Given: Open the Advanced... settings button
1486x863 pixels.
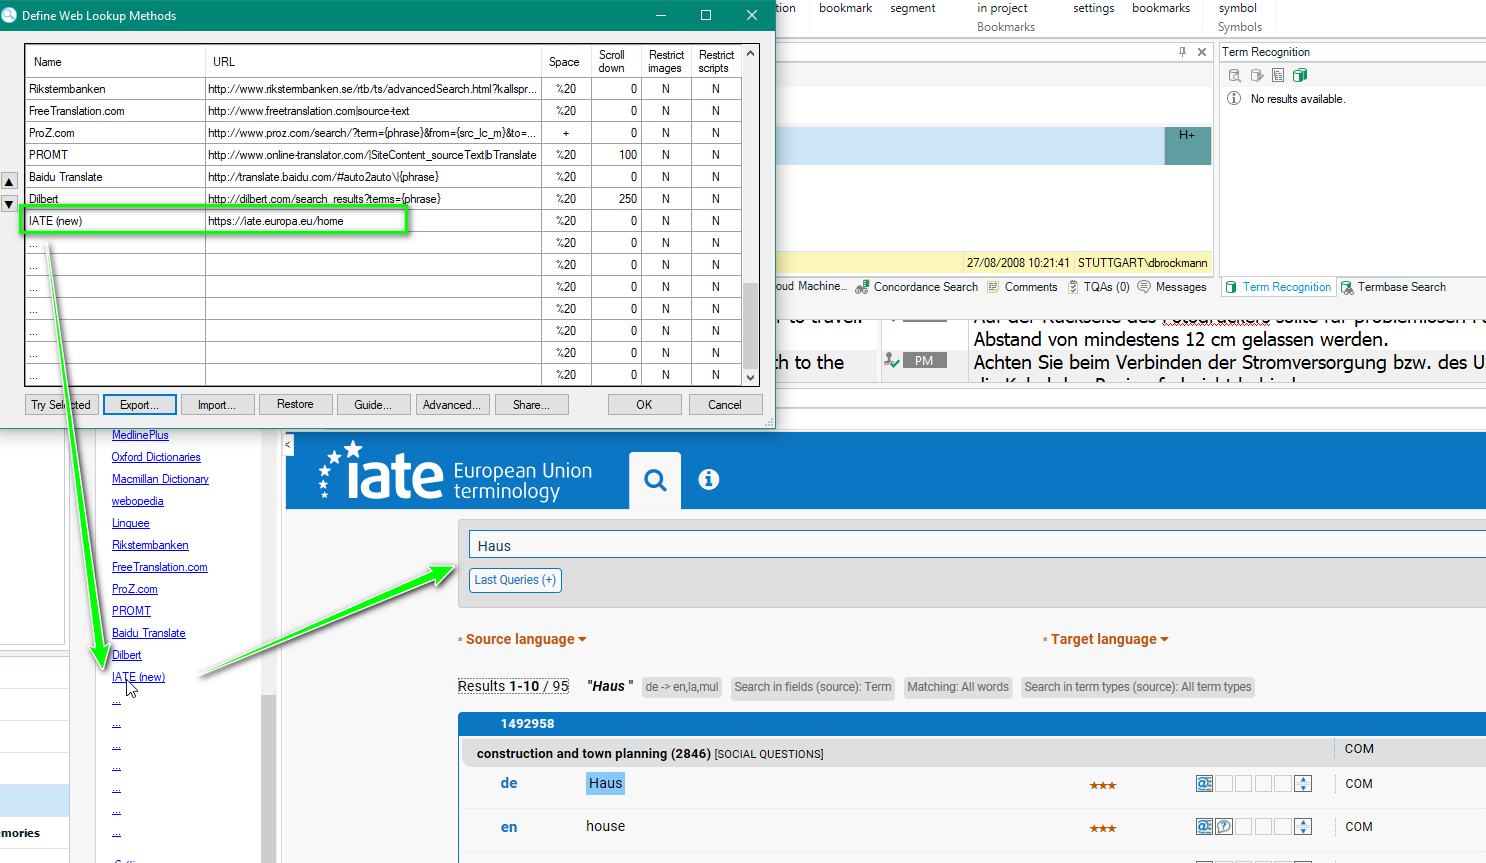Looking at the screenshot, I should point(452,405).
